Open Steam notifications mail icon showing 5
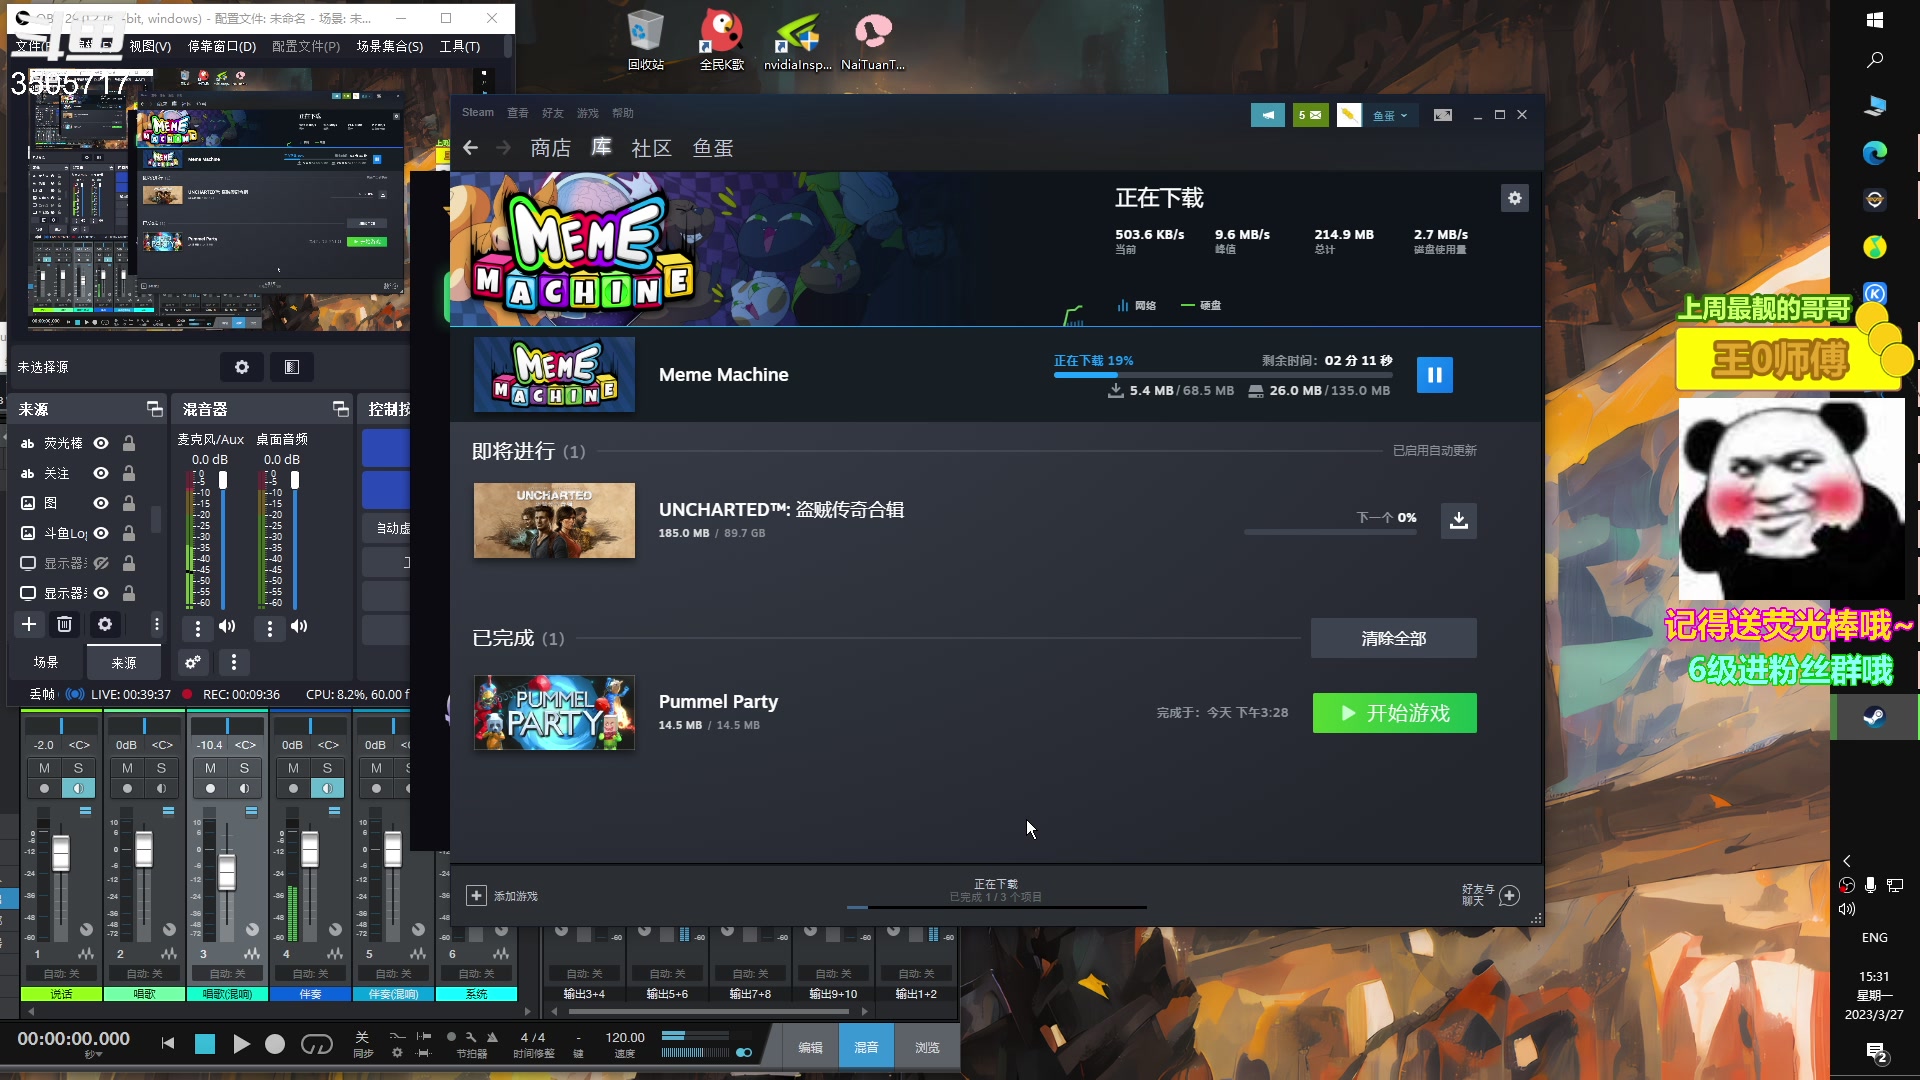Image resolution: width=1920 pixels, height=1080 pixels. tap(1311, 114)
